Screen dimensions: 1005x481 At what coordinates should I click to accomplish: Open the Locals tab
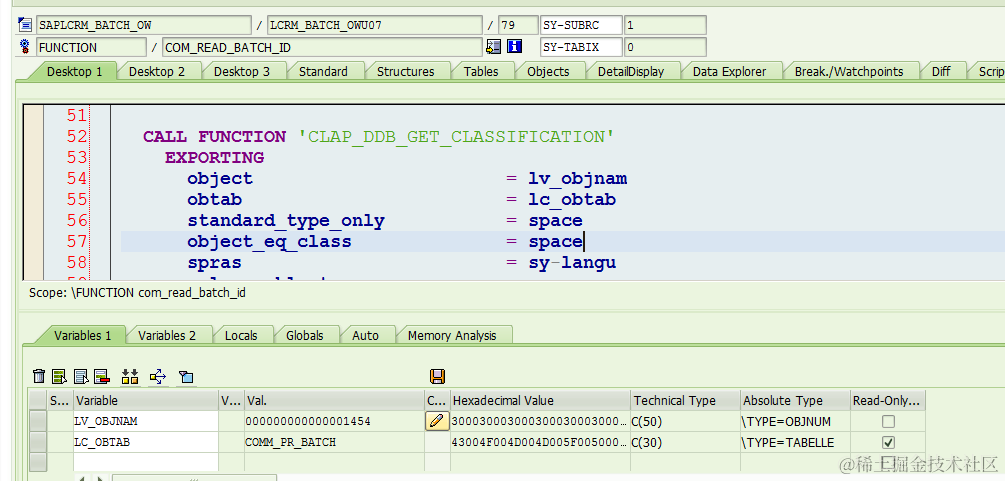(x=241, y=335)
